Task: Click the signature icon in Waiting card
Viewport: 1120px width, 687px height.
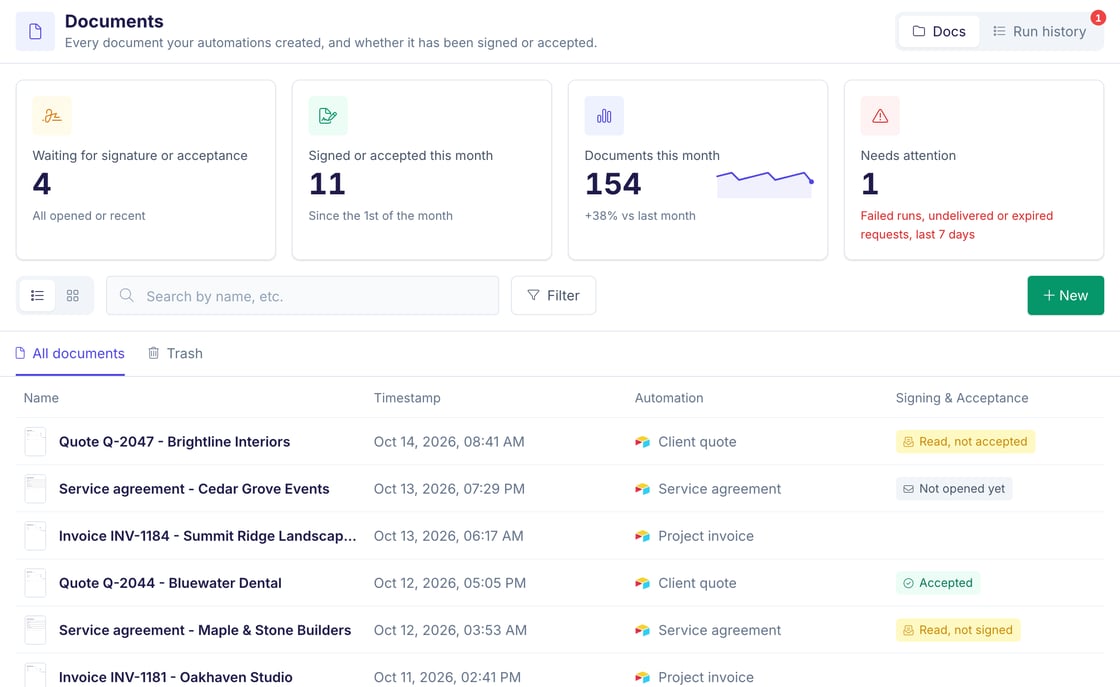Action: coord(51,116)
